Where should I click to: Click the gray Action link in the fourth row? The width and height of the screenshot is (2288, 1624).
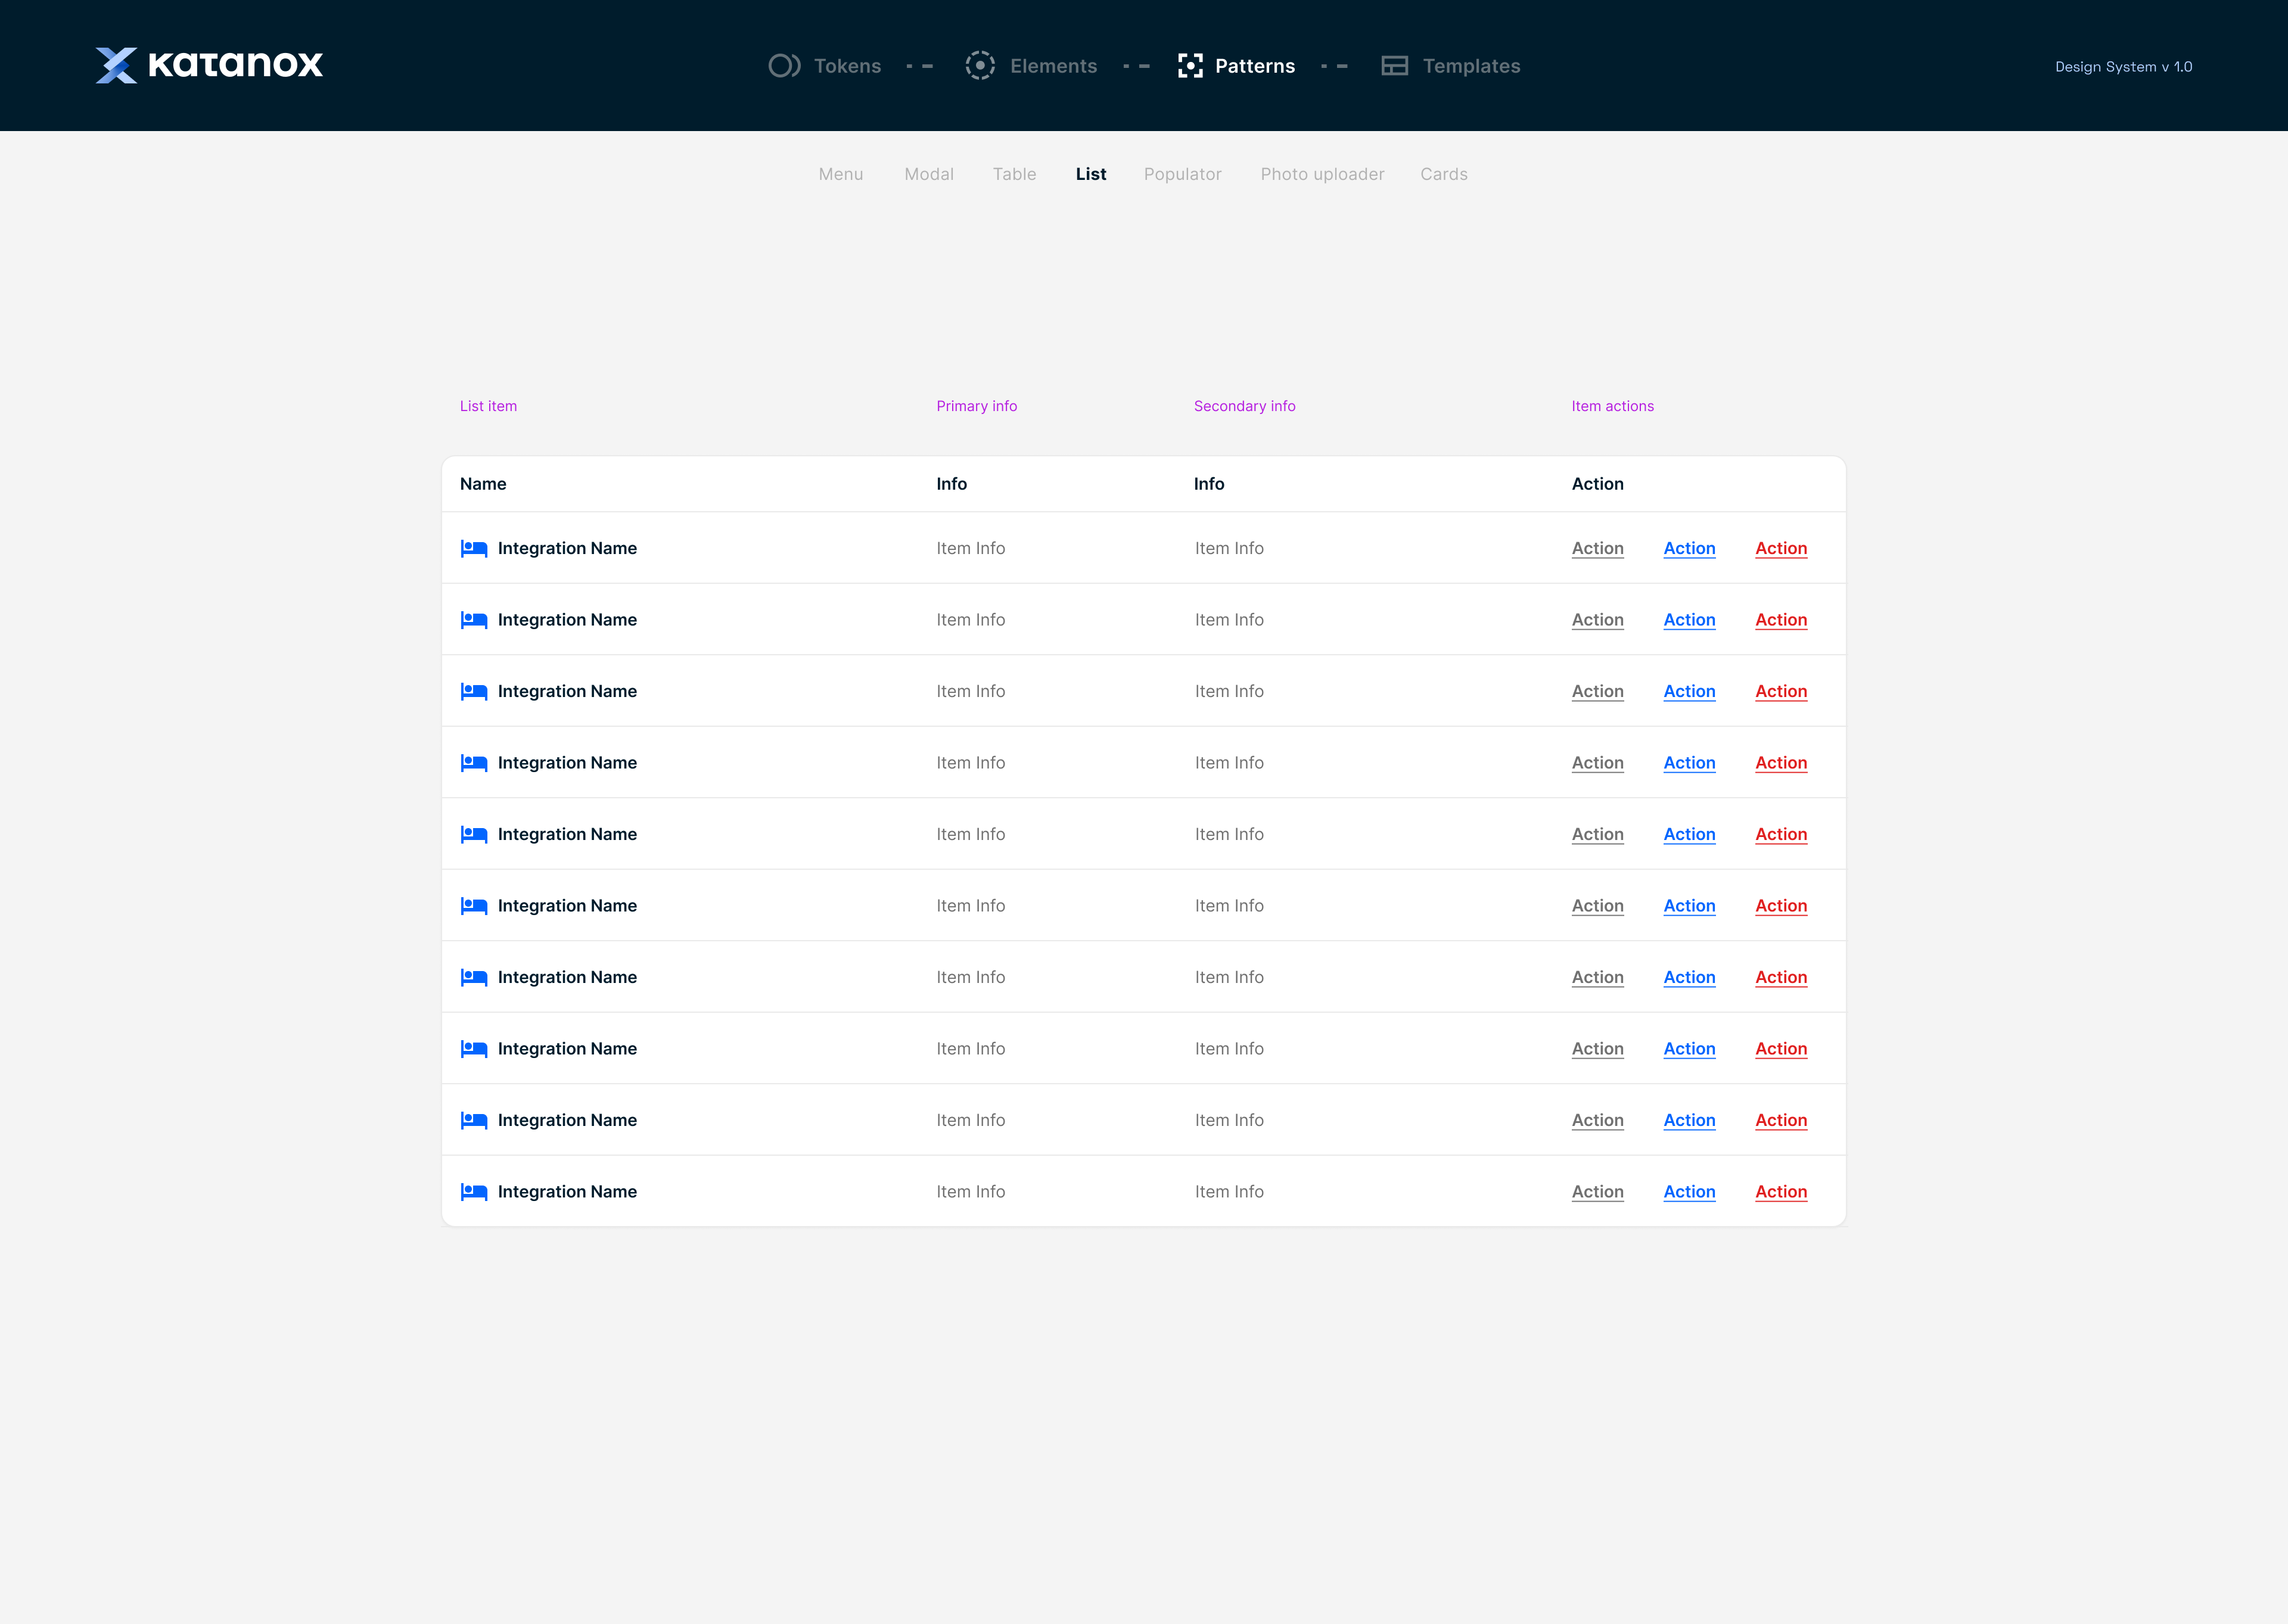click(x=1597, y=763)
